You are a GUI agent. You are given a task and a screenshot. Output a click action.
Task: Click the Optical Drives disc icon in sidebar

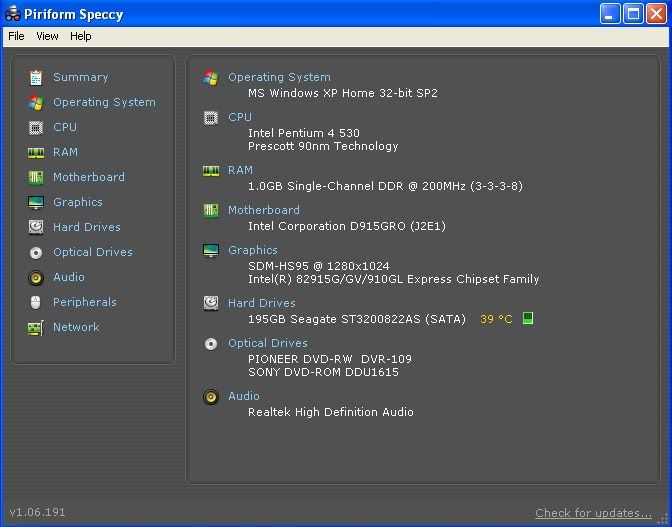(x=36, y=253)
